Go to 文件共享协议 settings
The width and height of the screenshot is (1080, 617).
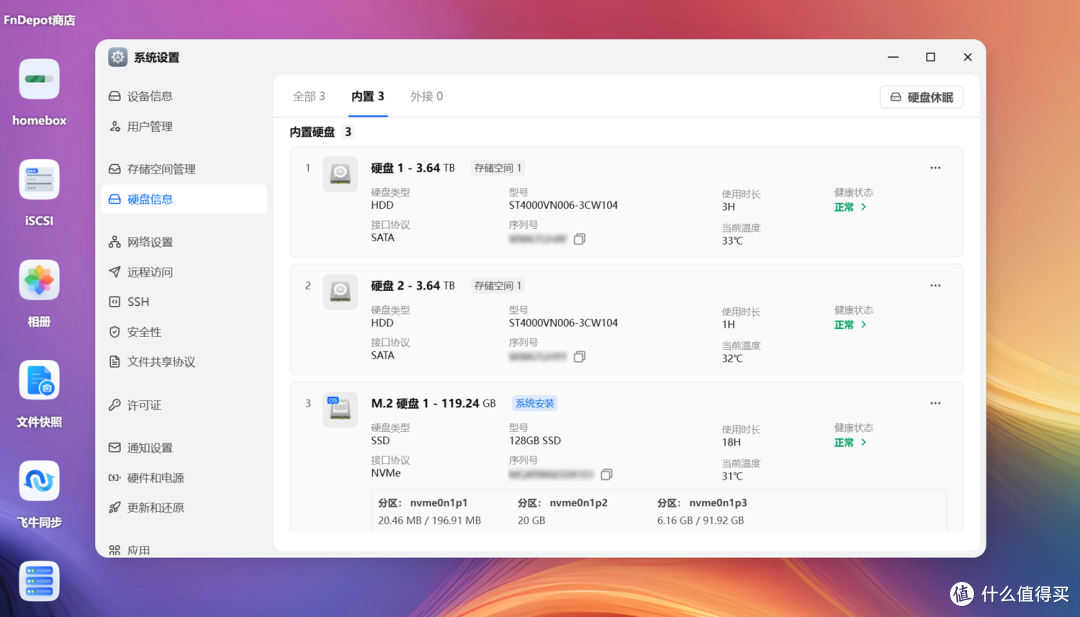tap(184, 362)
